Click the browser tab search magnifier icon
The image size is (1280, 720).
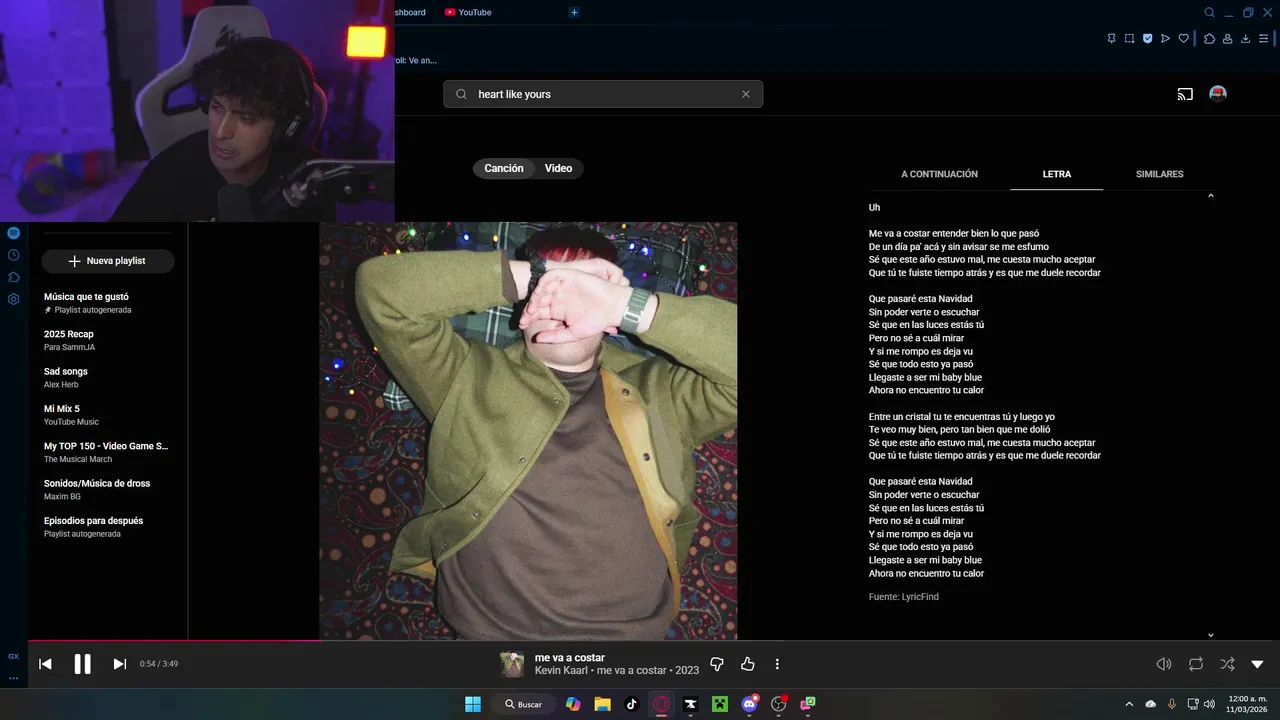pyautogui.click(x=1209, y=12)
